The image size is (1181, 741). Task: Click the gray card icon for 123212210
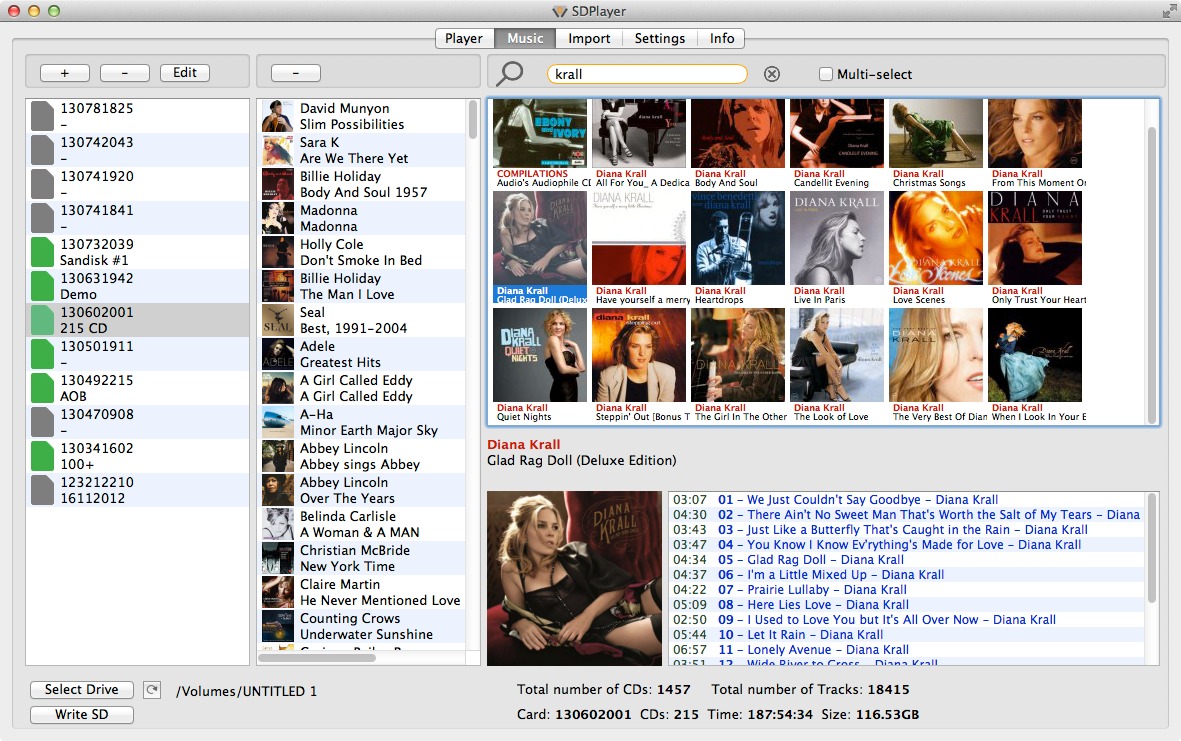click(42, 489)
